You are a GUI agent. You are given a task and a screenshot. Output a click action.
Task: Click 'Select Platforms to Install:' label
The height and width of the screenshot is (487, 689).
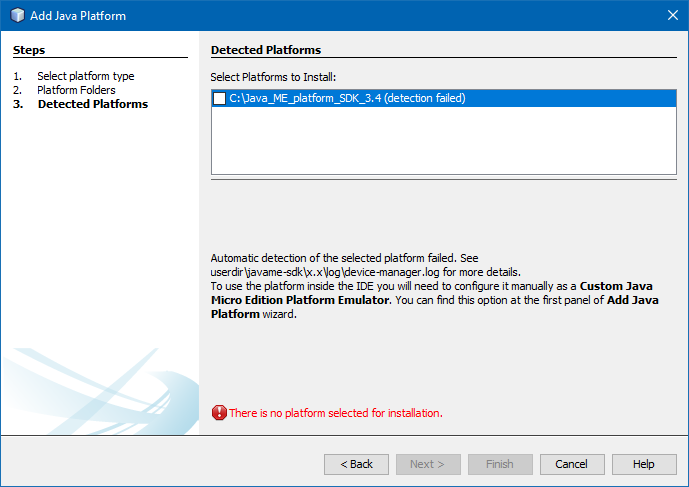[273, 77]
